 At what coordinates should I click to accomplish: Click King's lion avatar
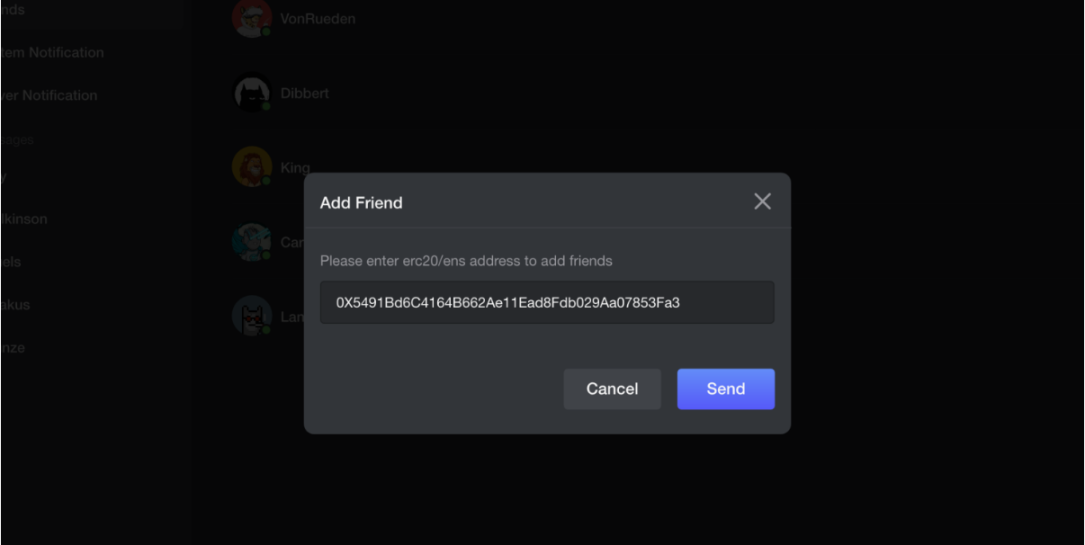click(251, 167)
